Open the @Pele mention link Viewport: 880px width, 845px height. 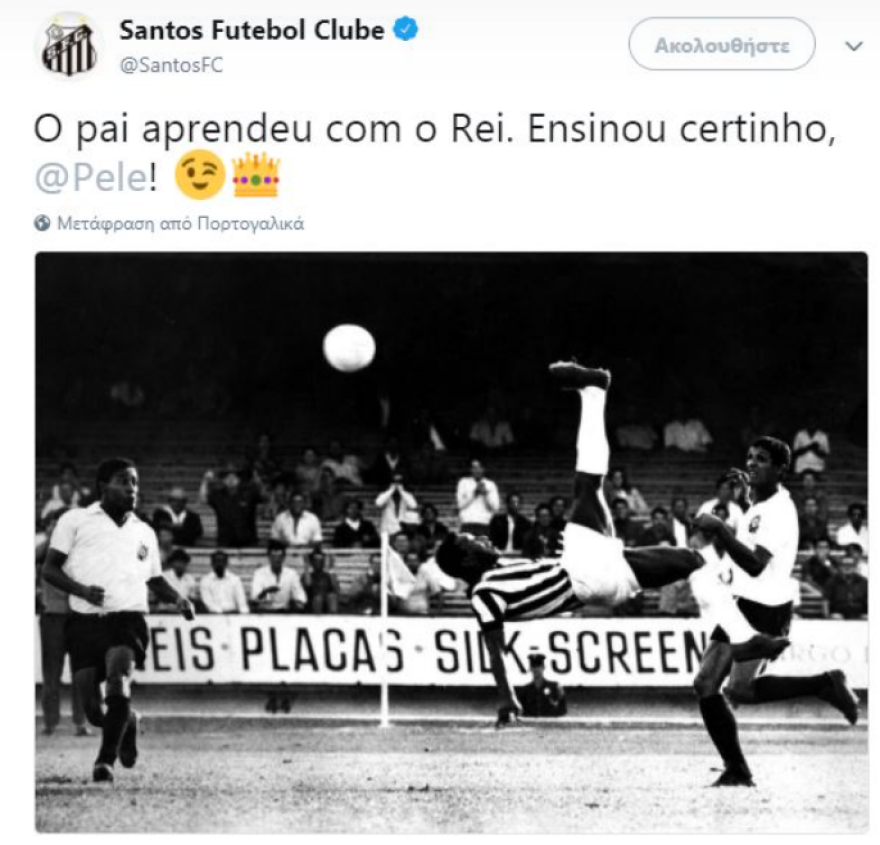pyautogui.click(x=91, y=178)
